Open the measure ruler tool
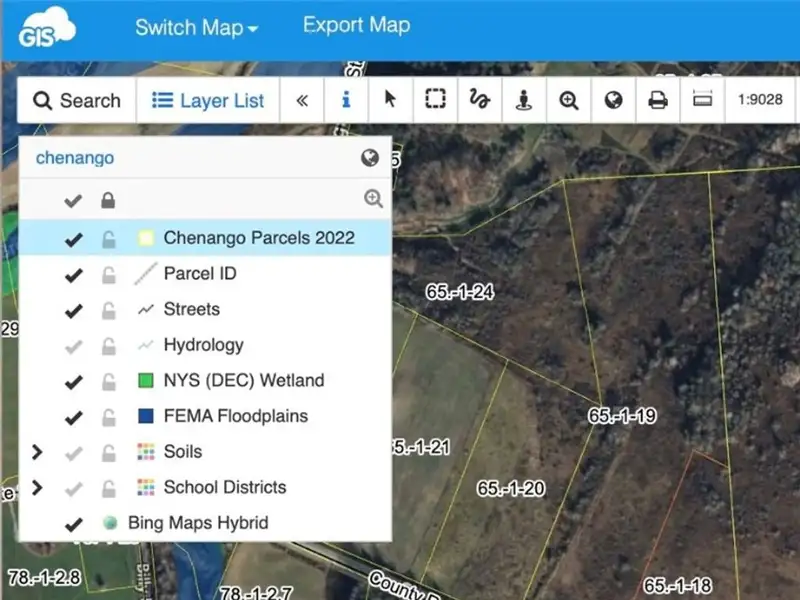800x600 pixels. [702, 101]
